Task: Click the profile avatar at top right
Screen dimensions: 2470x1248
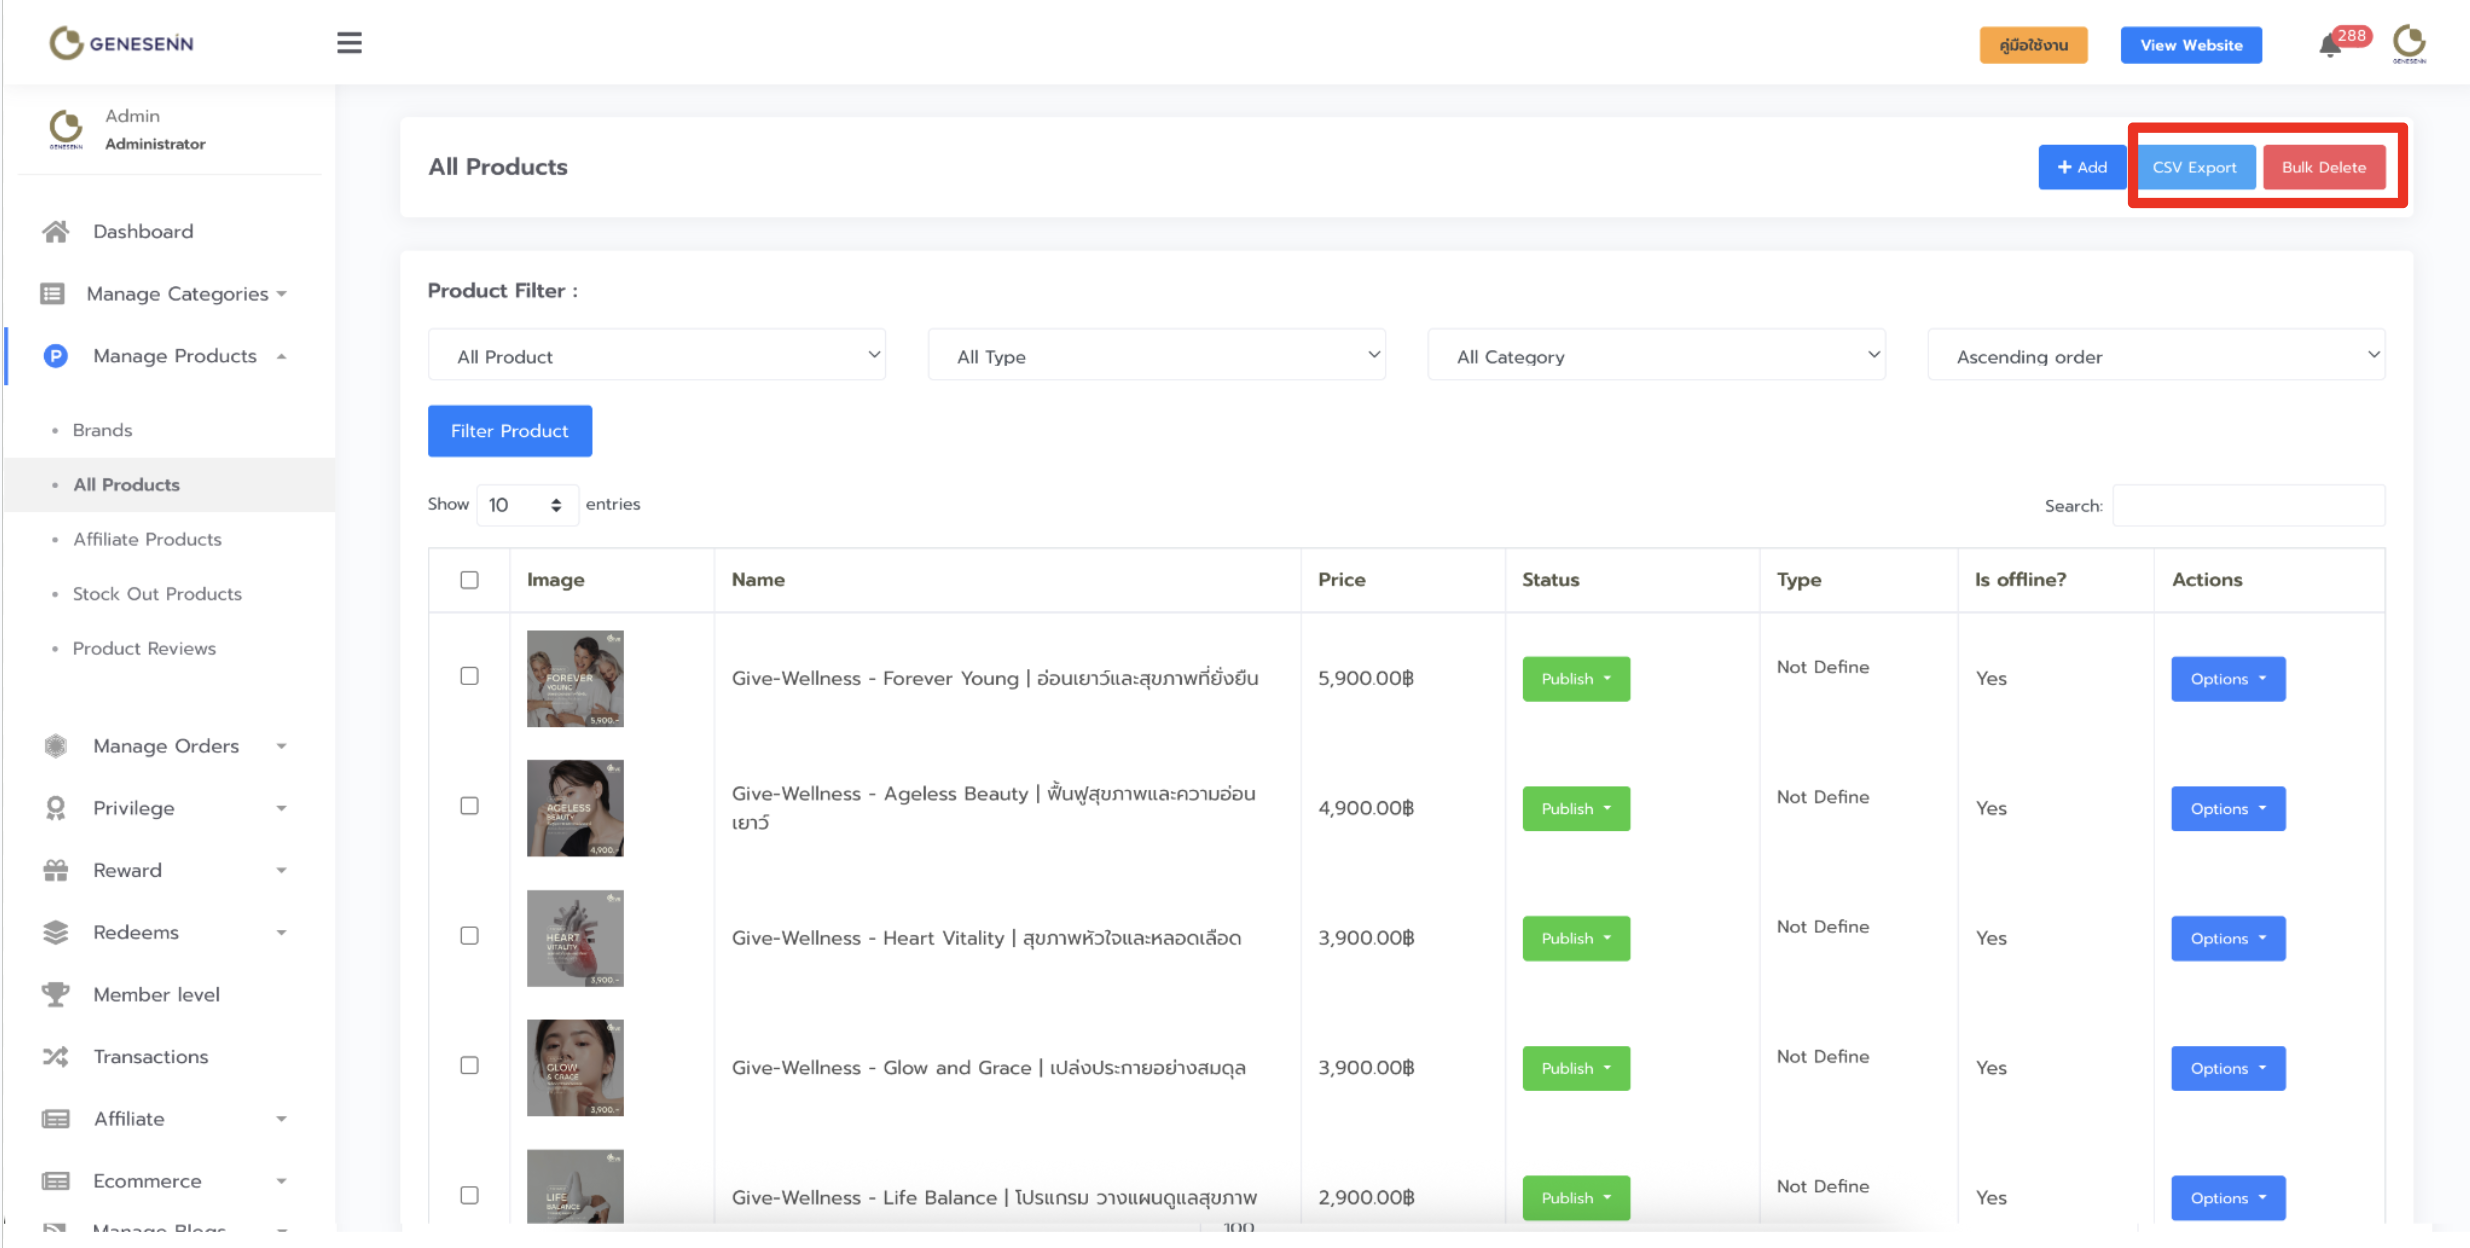Action: [x=2409, y=43]
